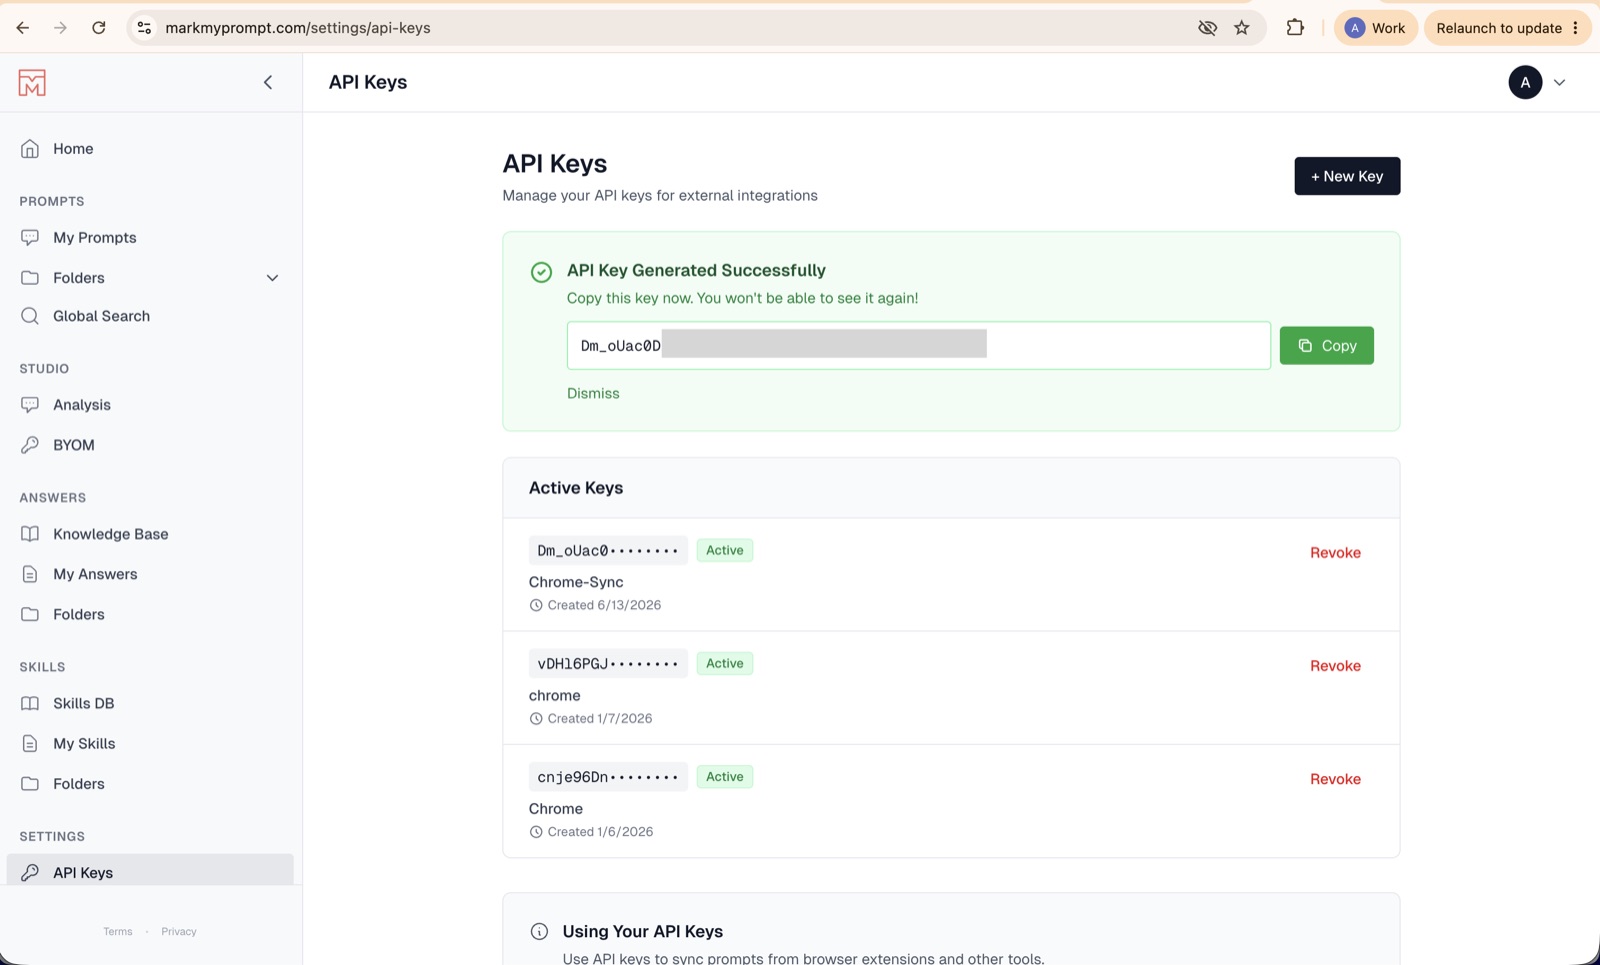Click the vDHl6PGJ masked key label
Screen dimensions: 1600x965
pos(608,663)
